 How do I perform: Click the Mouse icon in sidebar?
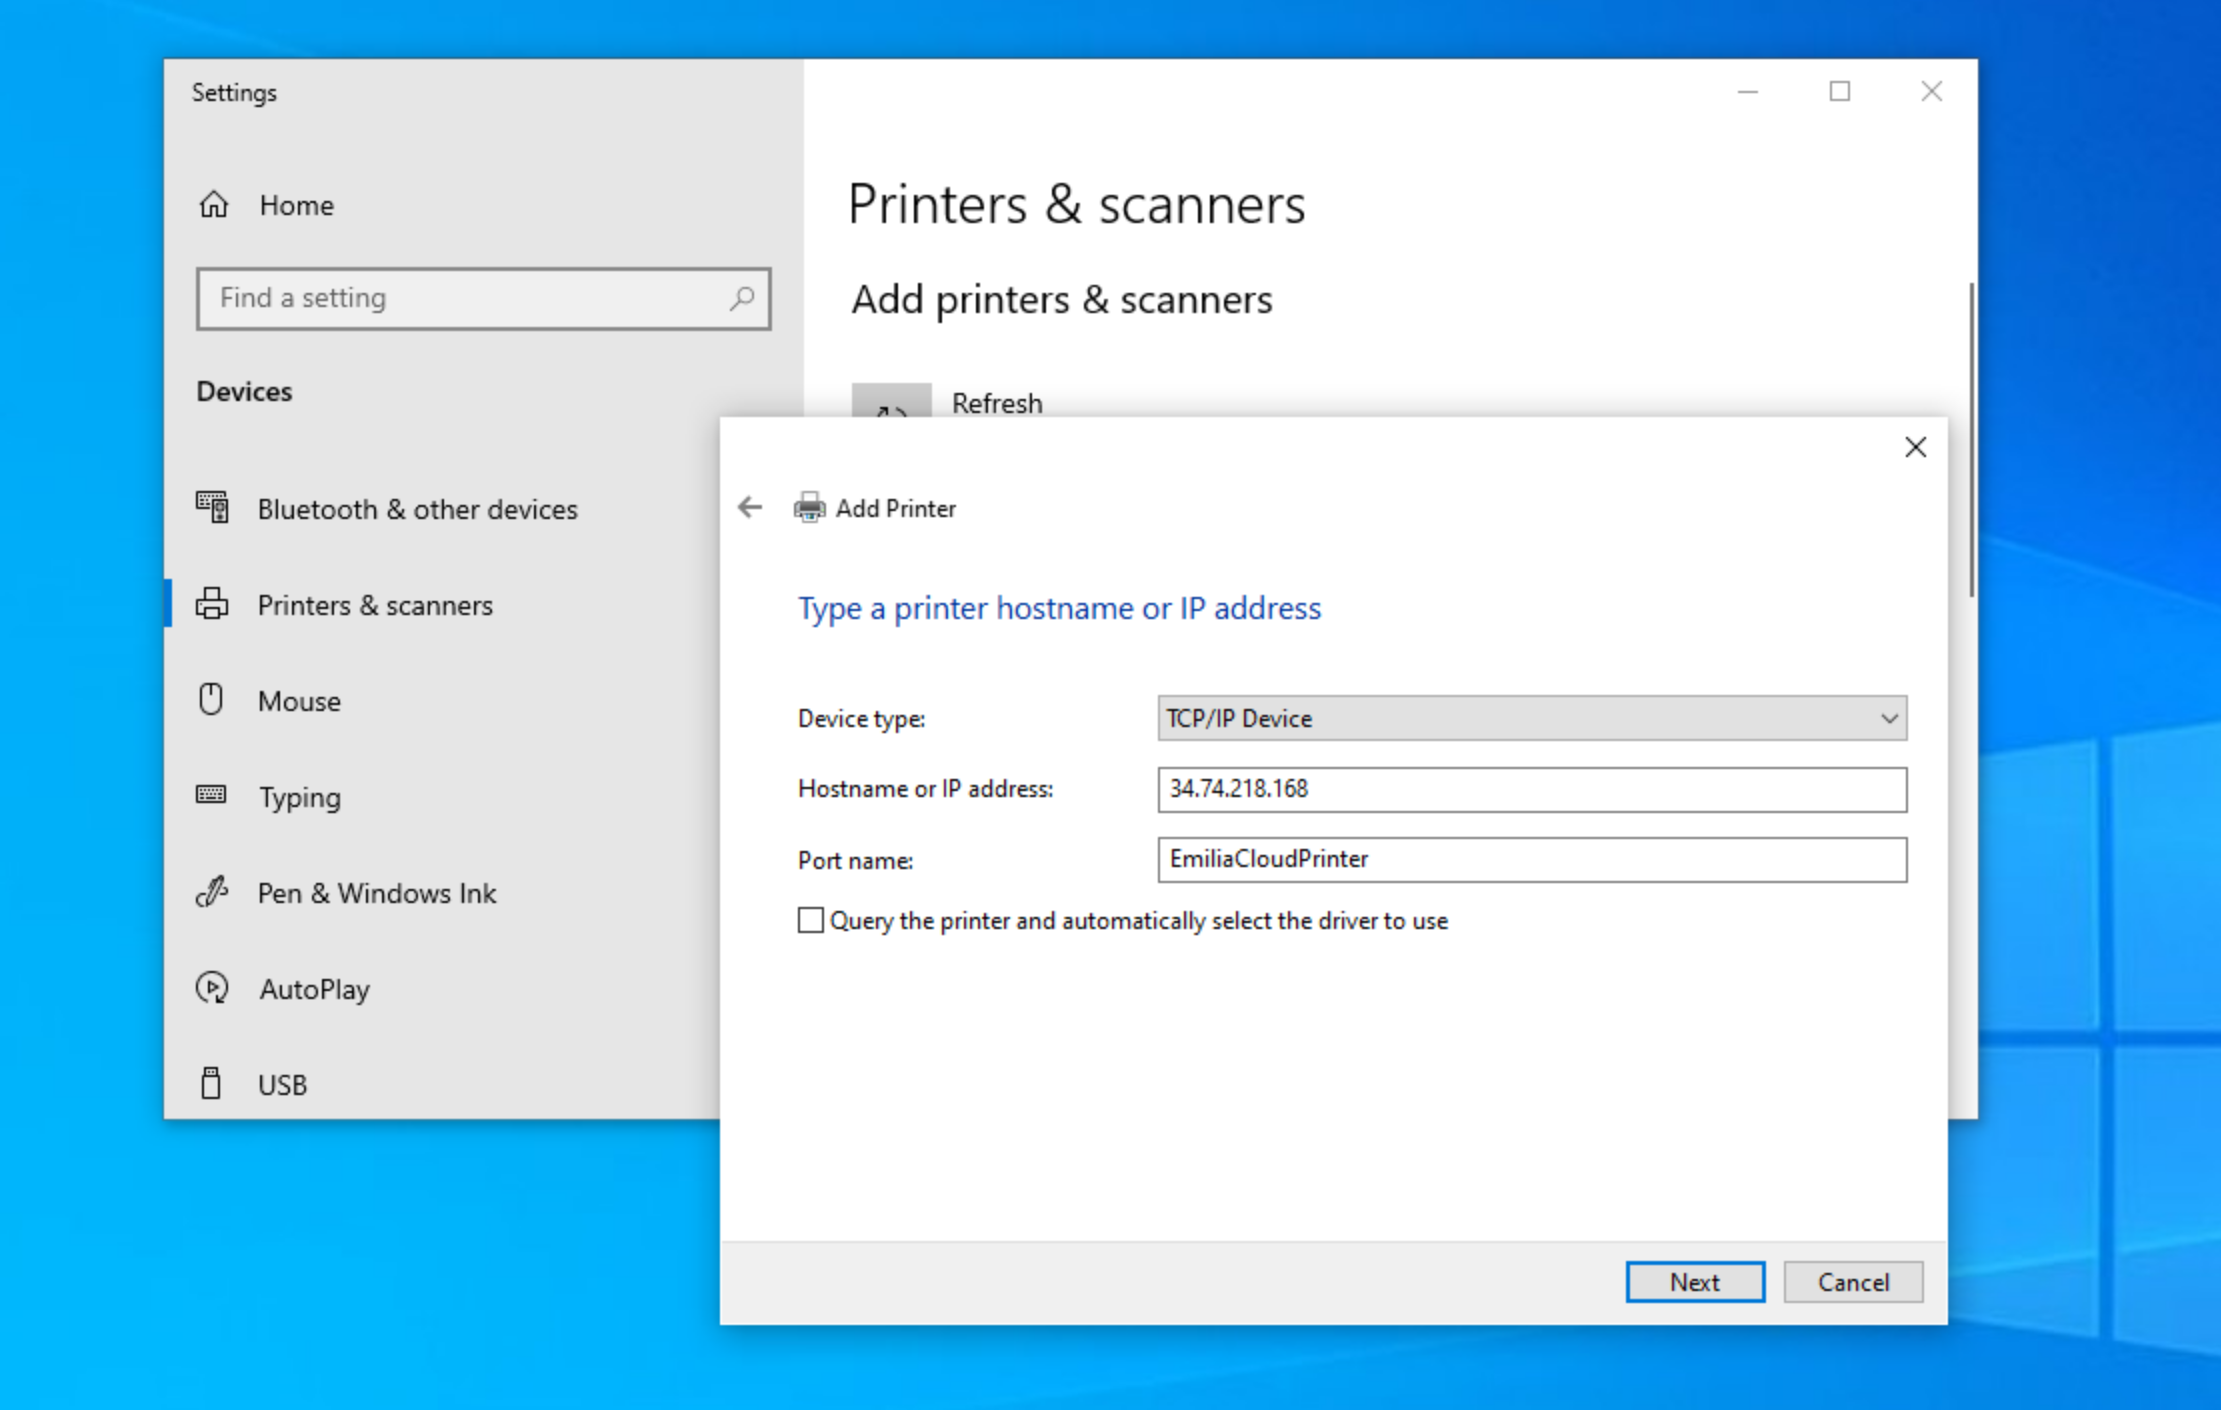pos(211,700)
